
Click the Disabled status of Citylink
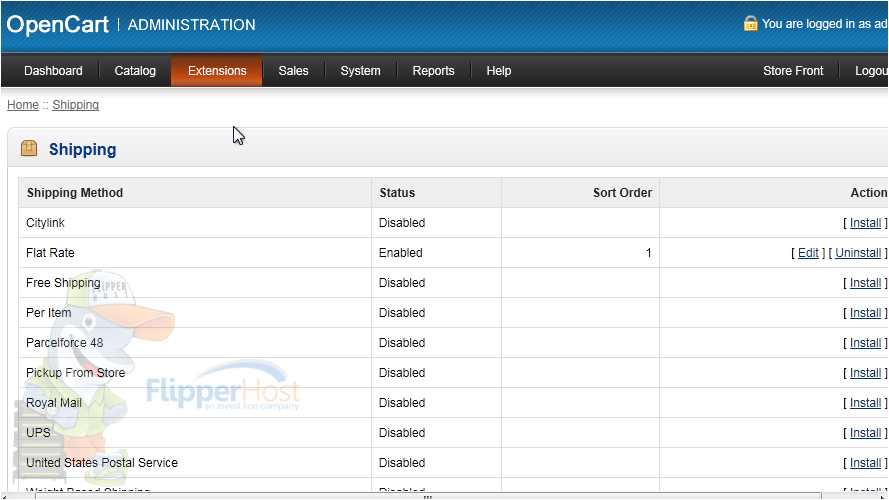402,223
